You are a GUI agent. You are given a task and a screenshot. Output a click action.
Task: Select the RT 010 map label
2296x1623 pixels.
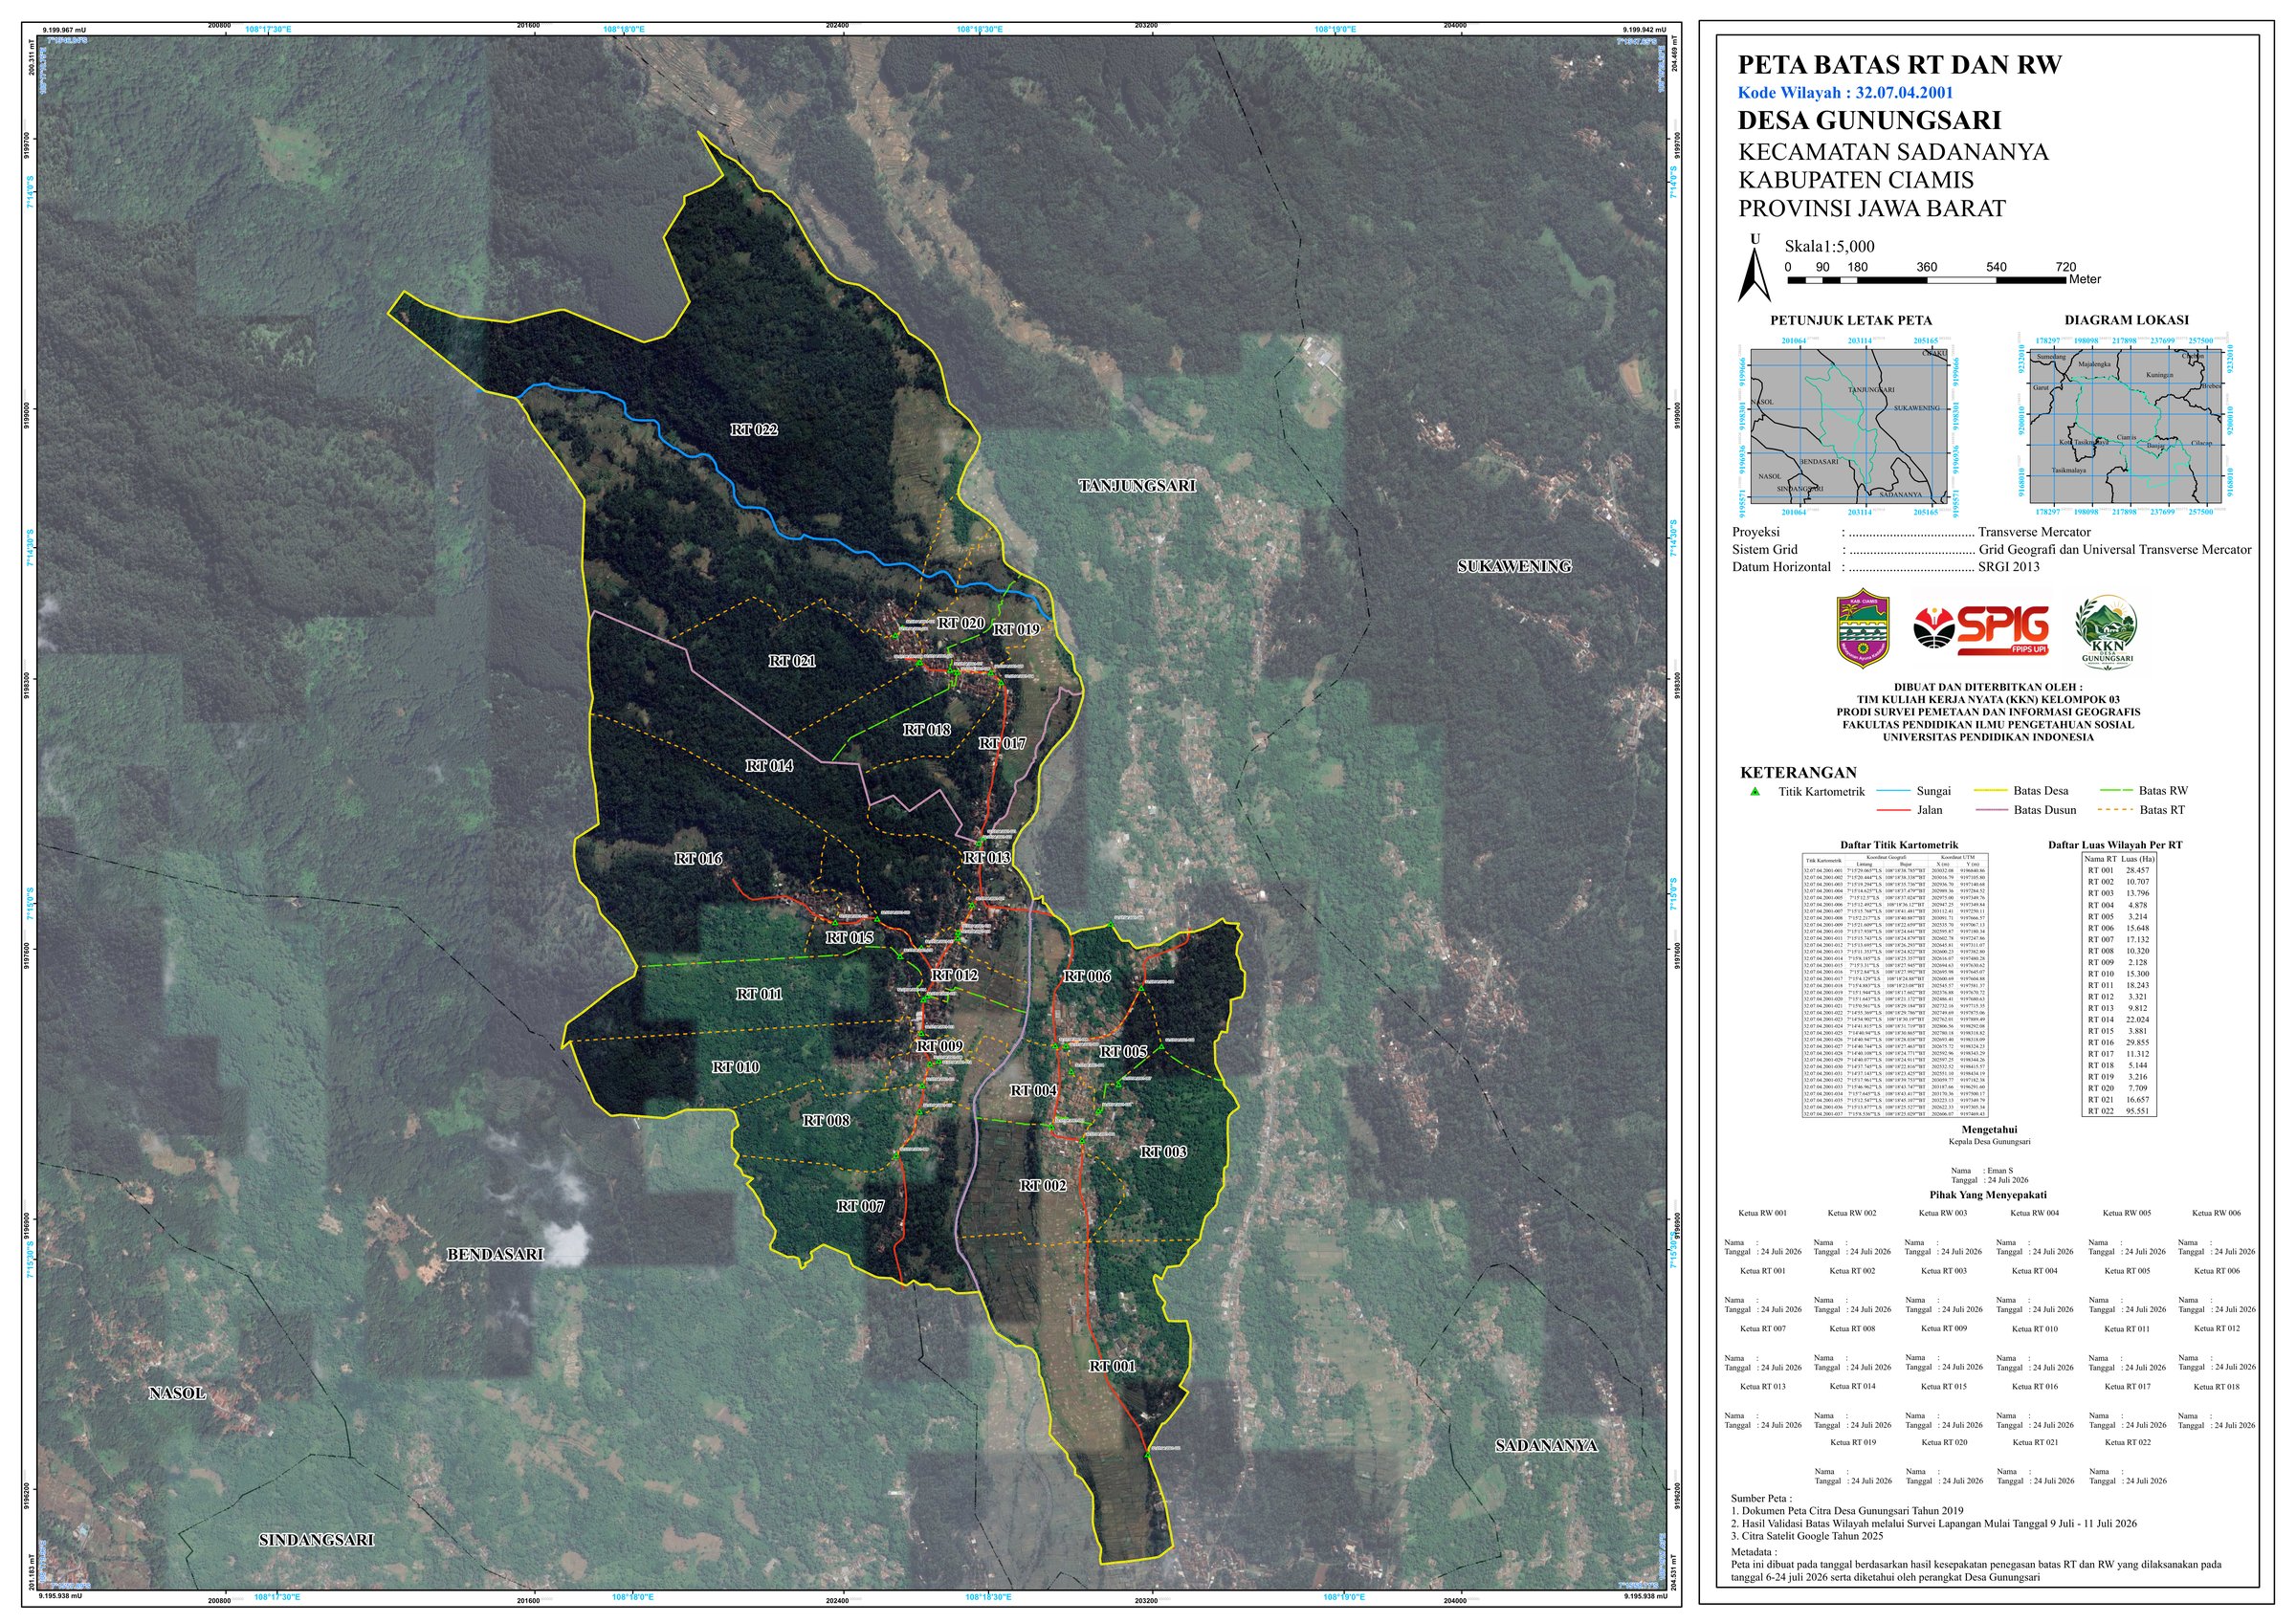click(x=735, y=1068)
